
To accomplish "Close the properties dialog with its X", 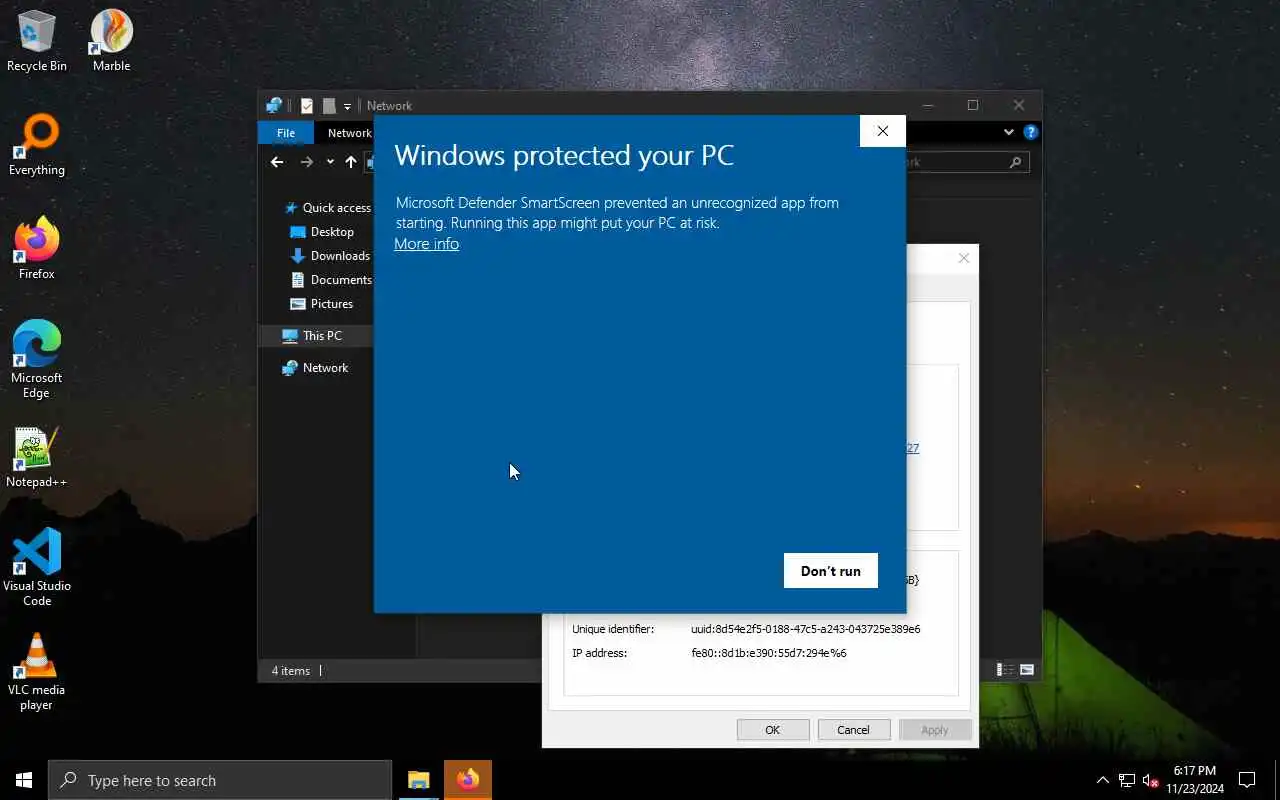I will tap(964, 258).
